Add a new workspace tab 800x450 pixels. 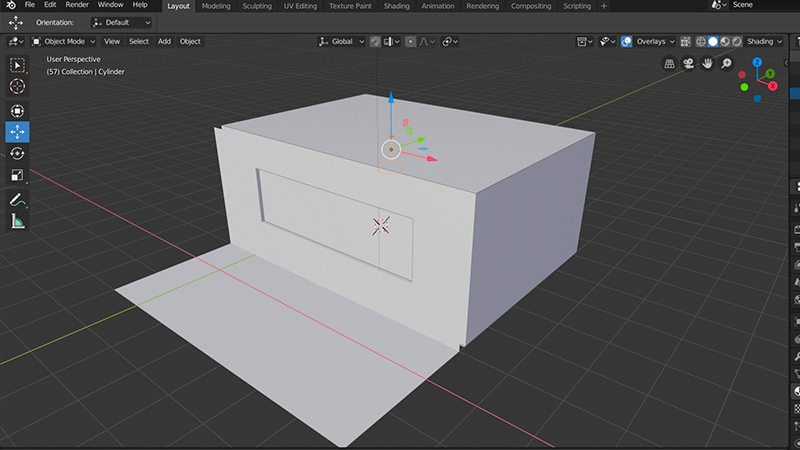point(604,6)
